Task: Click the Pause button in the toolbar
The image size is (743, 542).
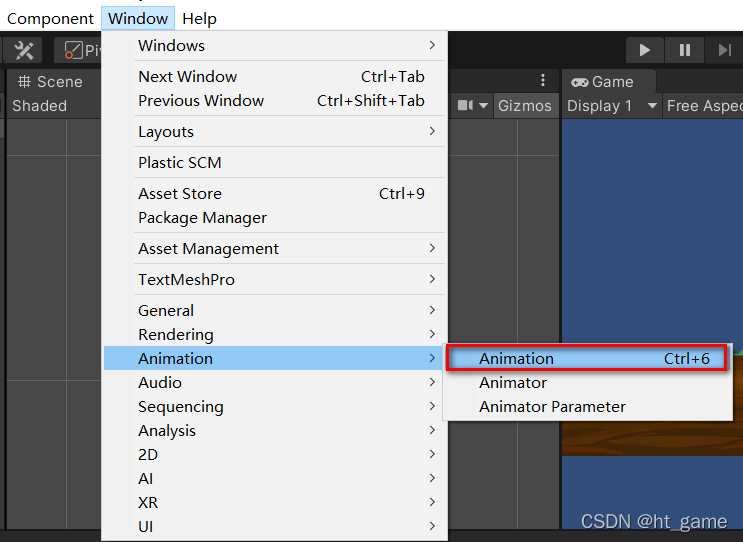Action: pos(685,50)
